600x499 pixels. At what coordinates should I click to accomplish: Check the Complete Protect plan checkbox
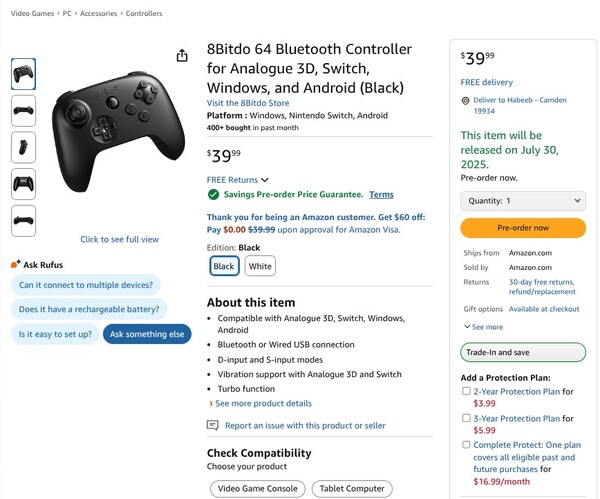(x=467, y=444)
